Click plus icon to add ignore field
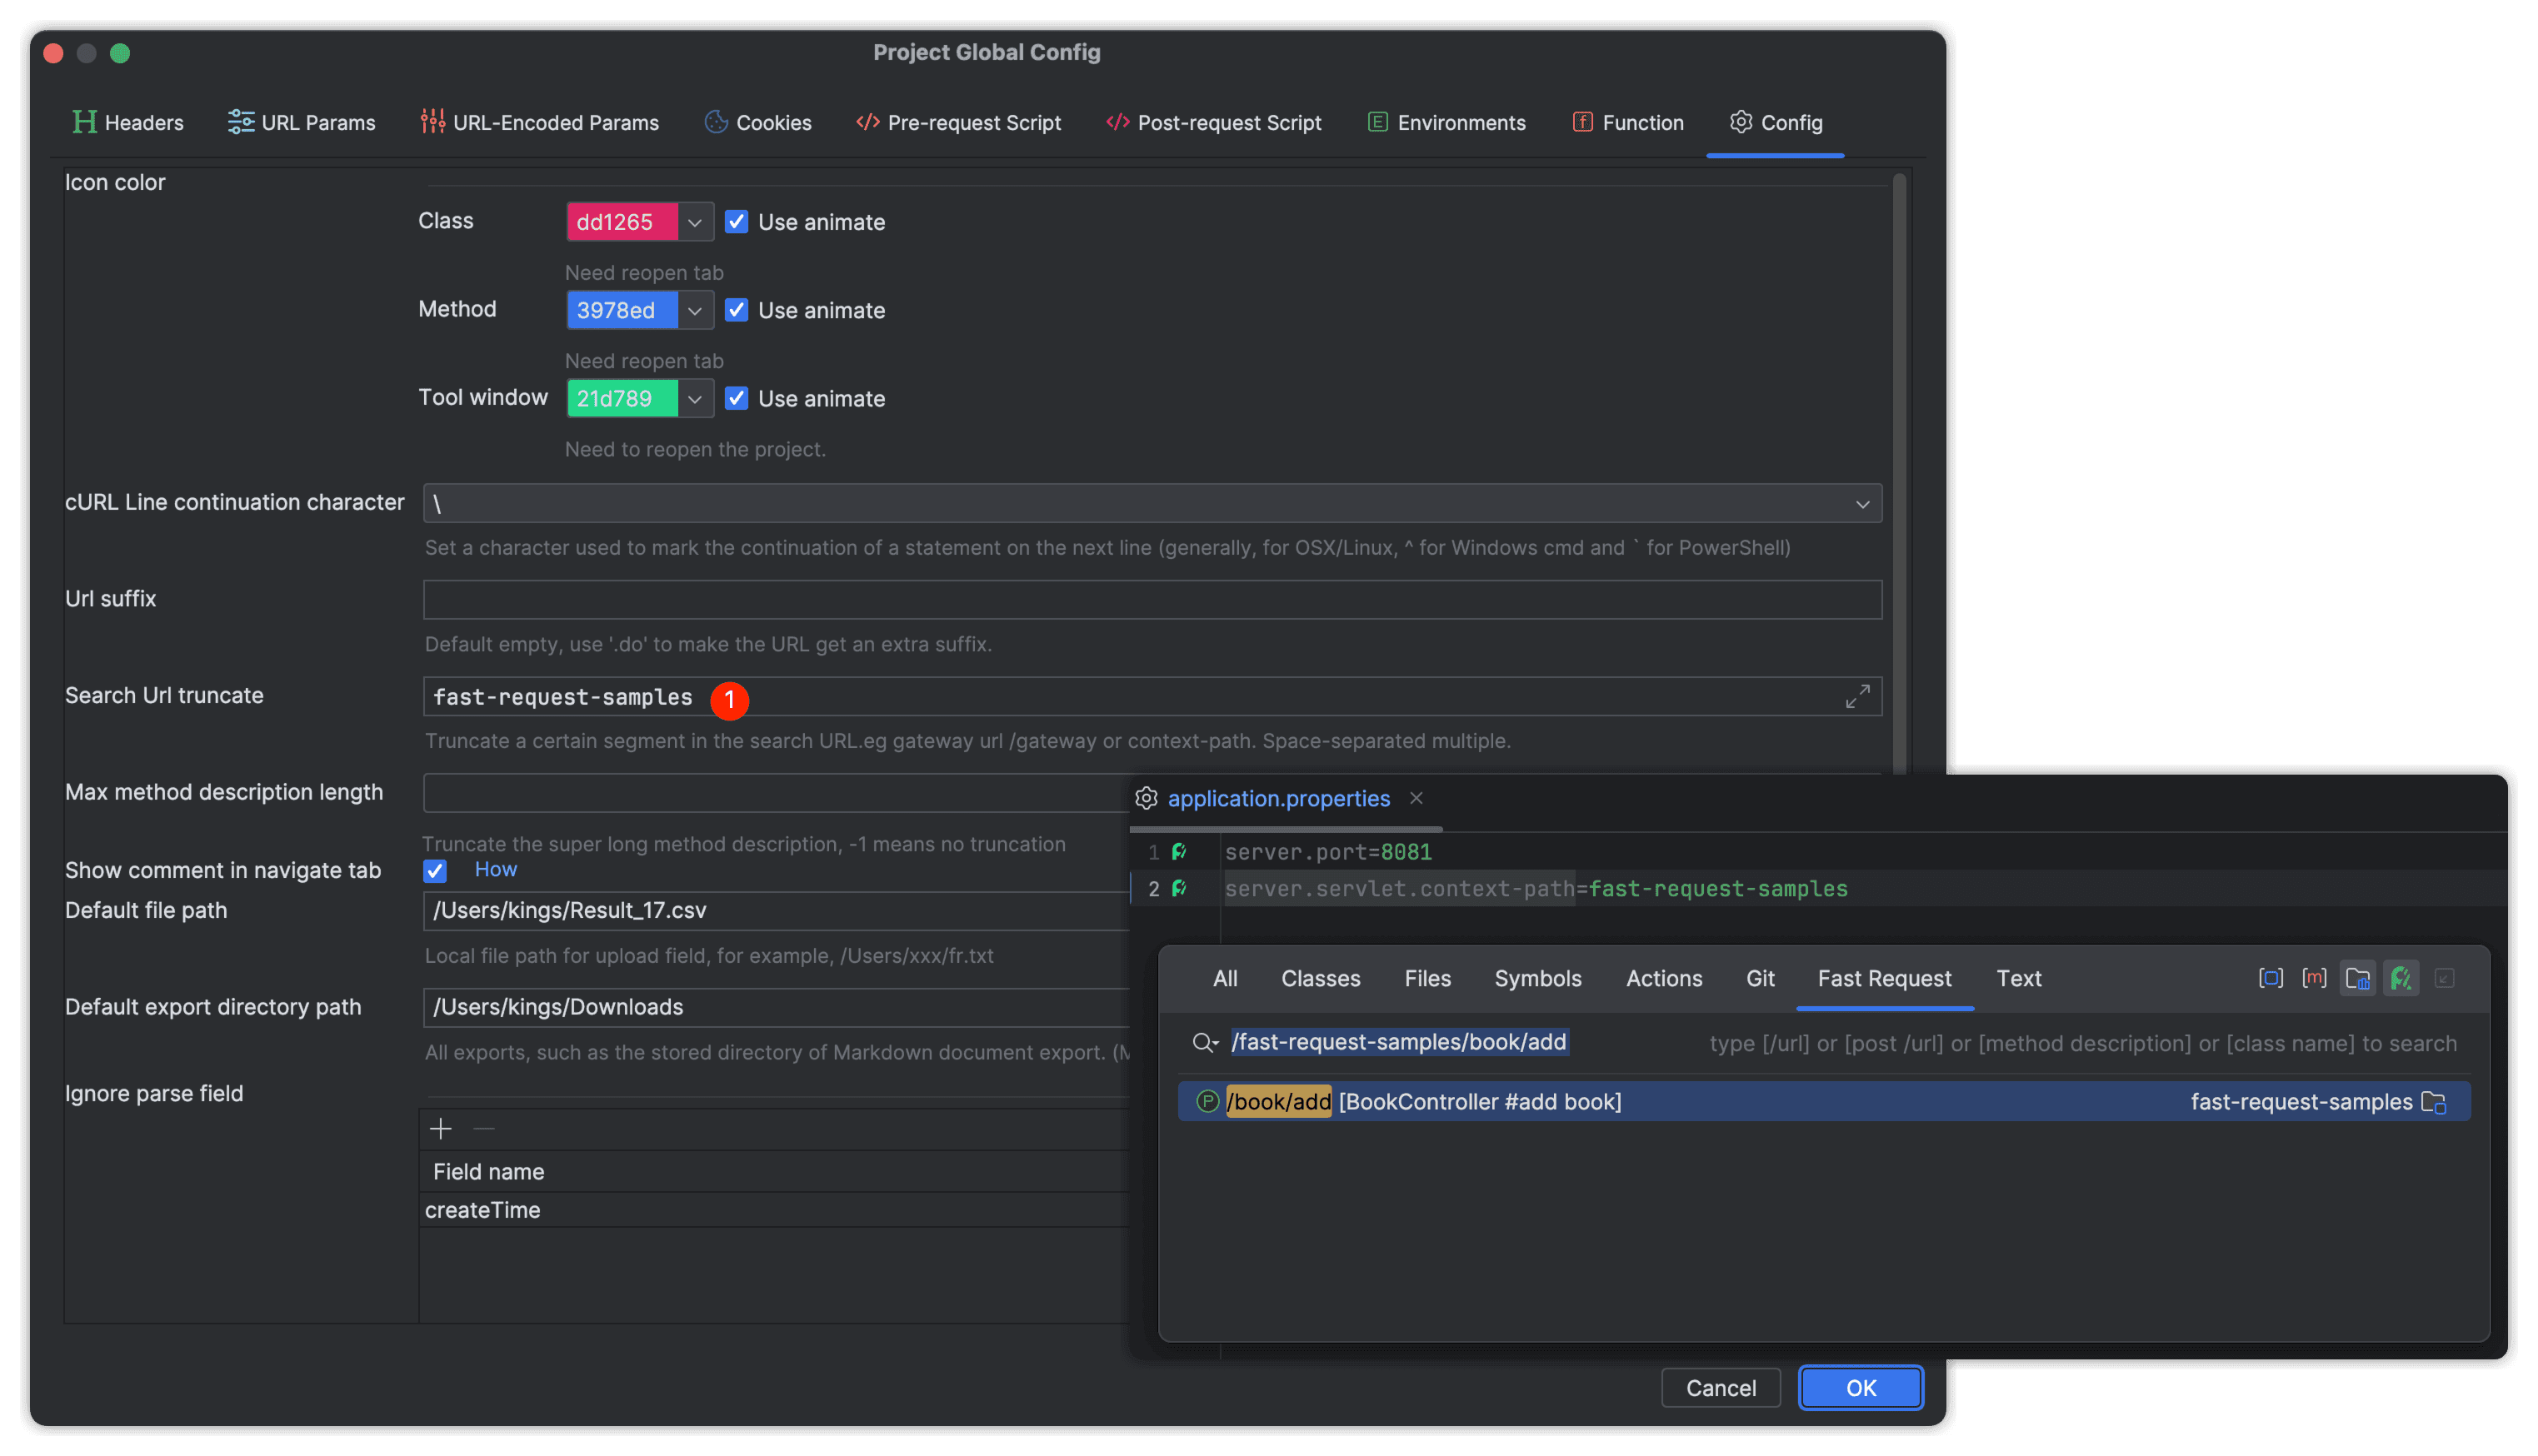Image resolution: width=2538 pixels, height=1456 pixels. coord(440,1129)
